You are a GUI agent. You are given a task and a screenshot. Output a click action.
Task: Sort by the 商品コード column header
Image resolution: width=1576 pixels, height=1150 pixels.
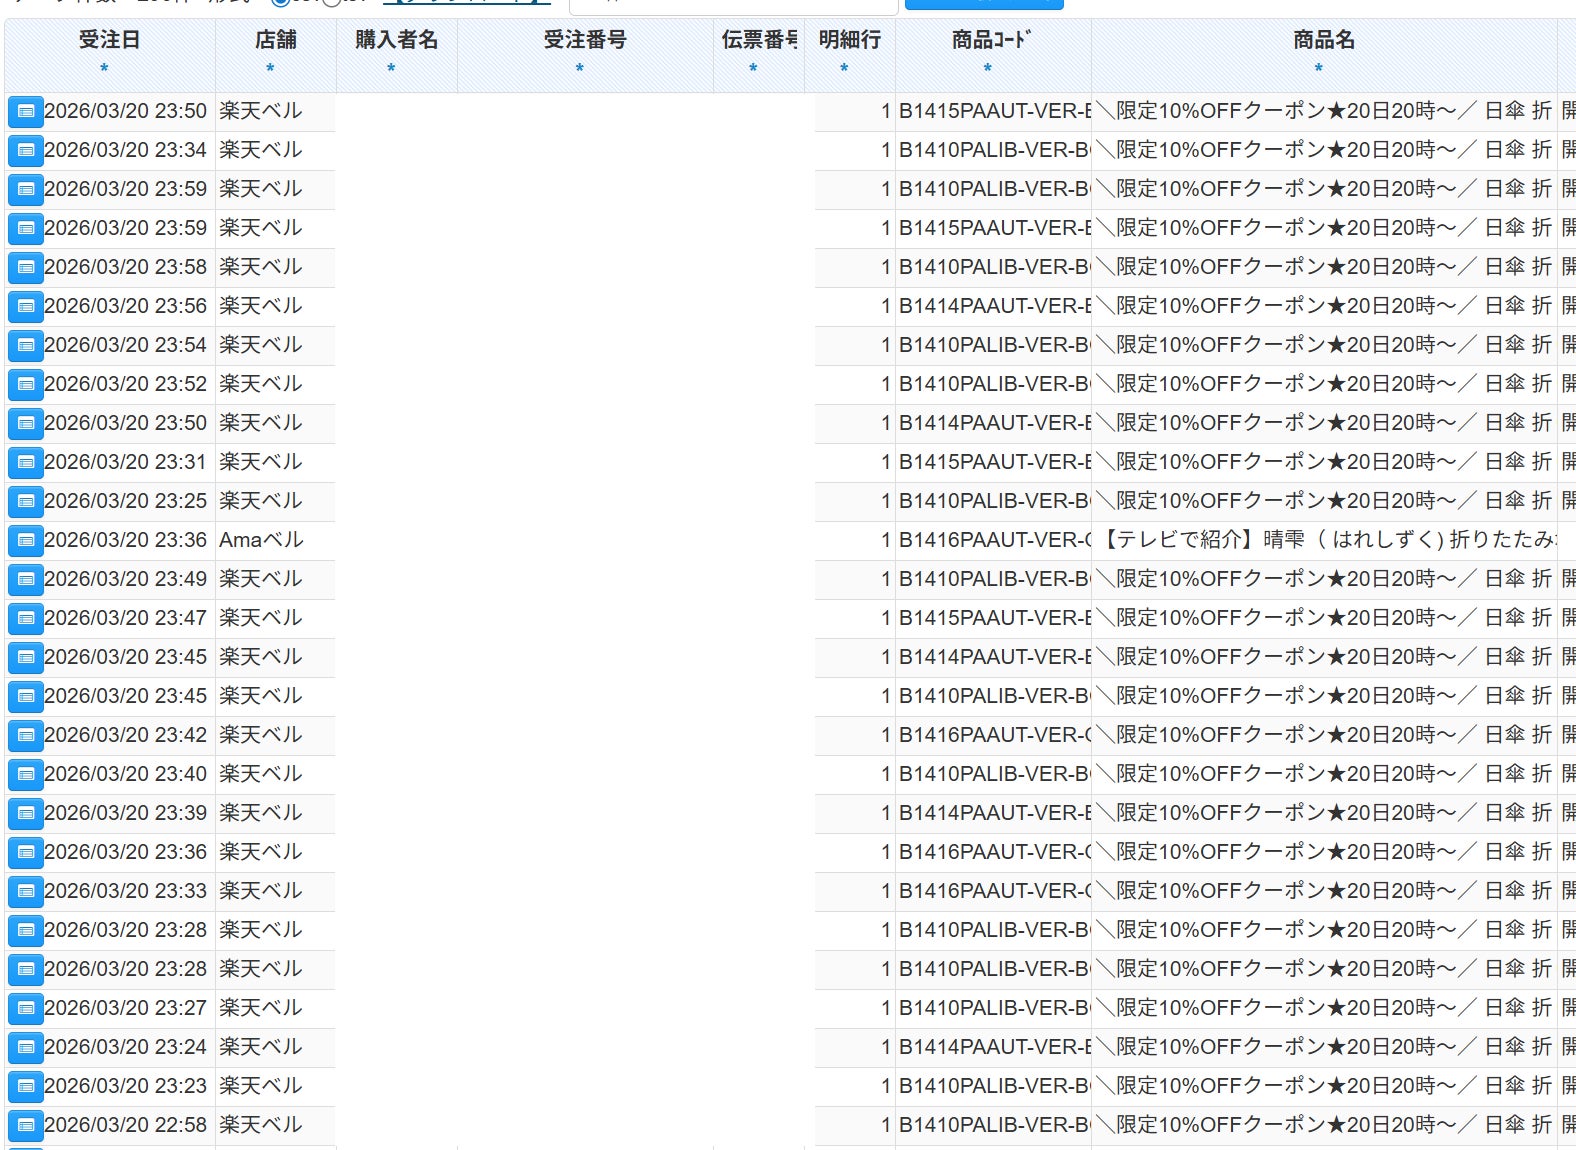tap(992, 40)
